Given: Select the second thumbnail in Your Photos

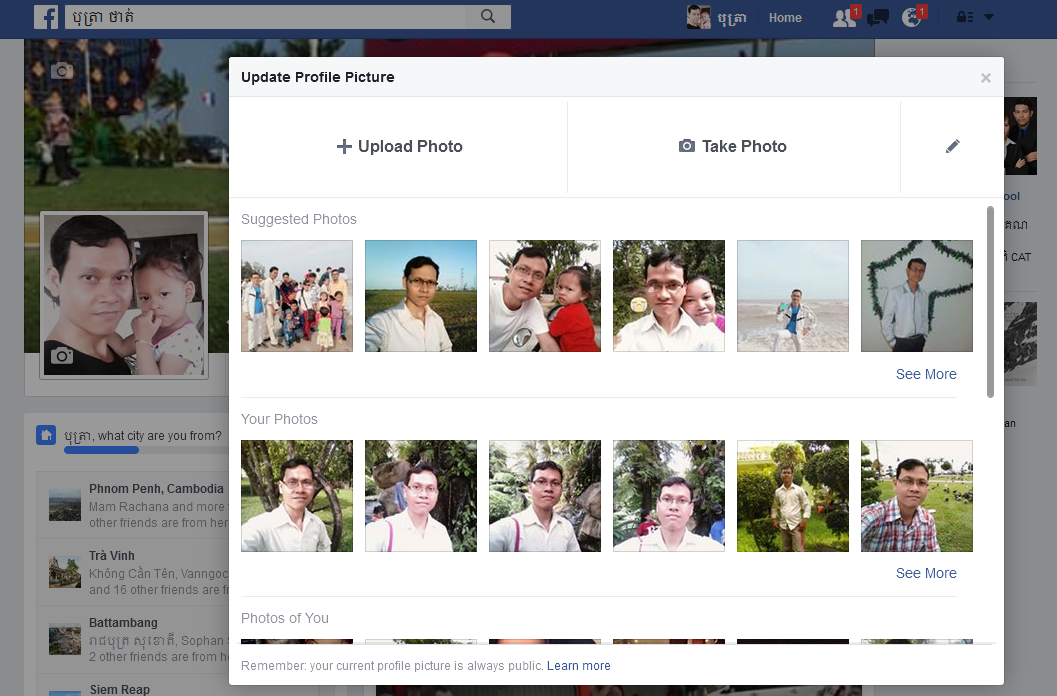Looking at the screenshot, I should pyautogui.click(x=421, y=496).
